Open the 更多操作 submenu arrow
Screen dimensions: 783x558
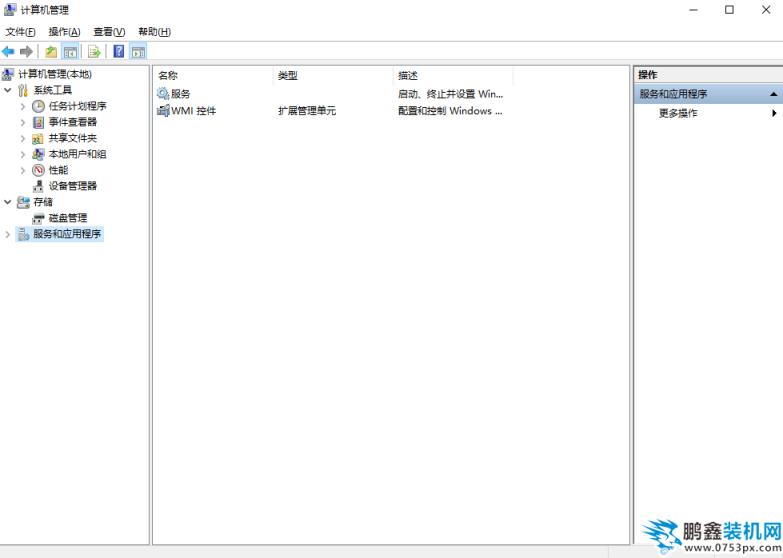(x=774, y=113)
